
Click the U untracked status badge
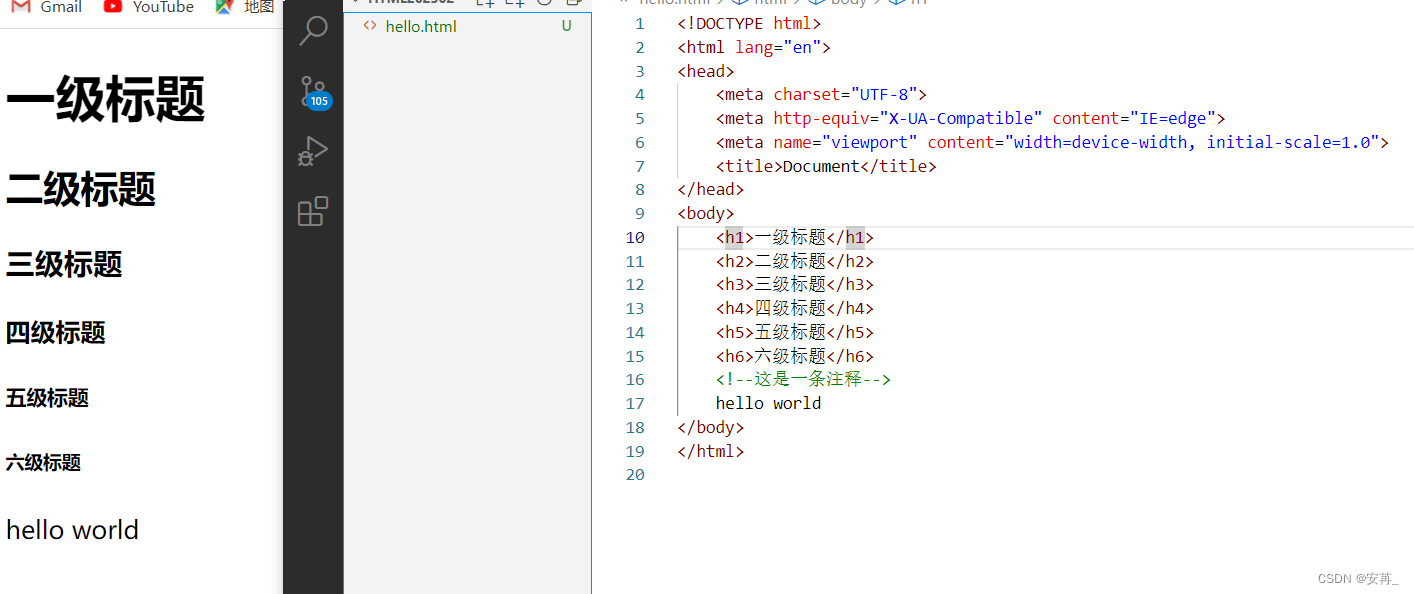coord(566,26)
